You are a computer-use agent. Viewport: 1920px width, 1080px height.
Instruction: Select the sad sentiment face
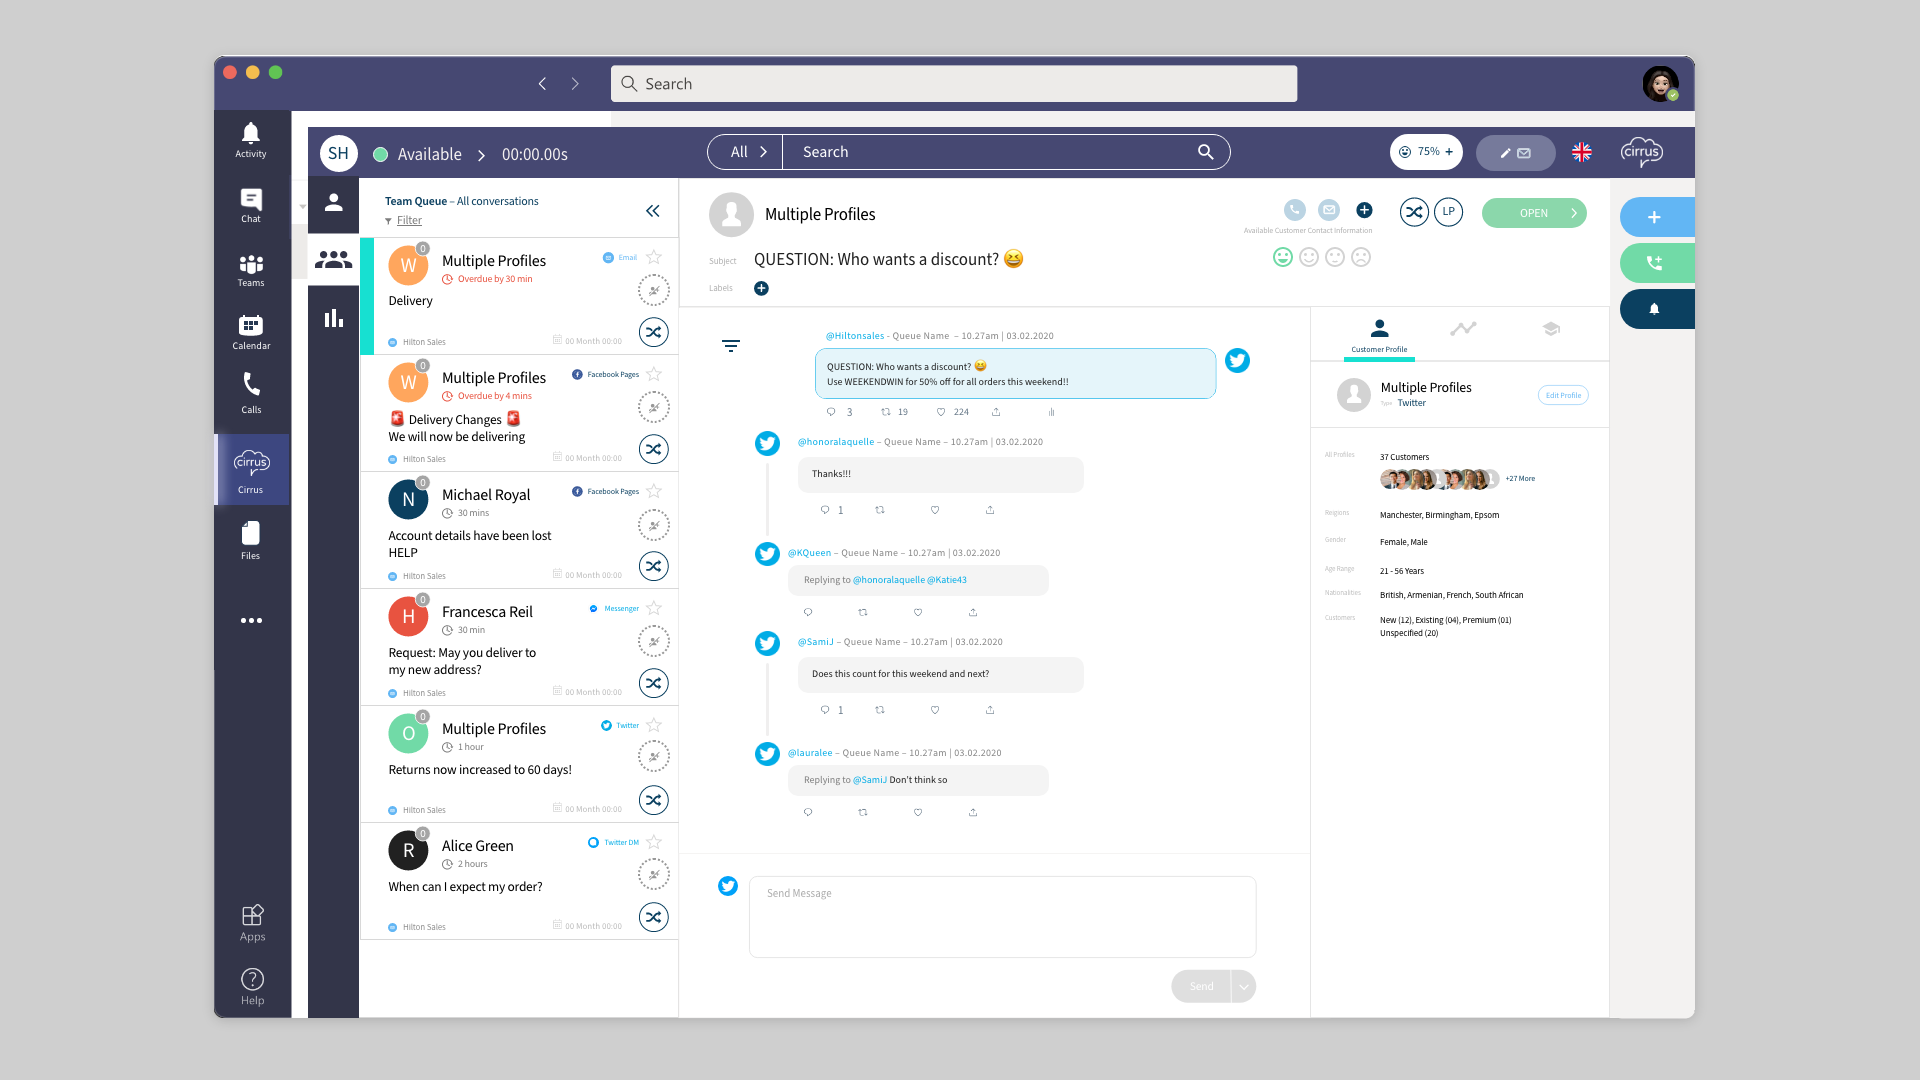1361,257
